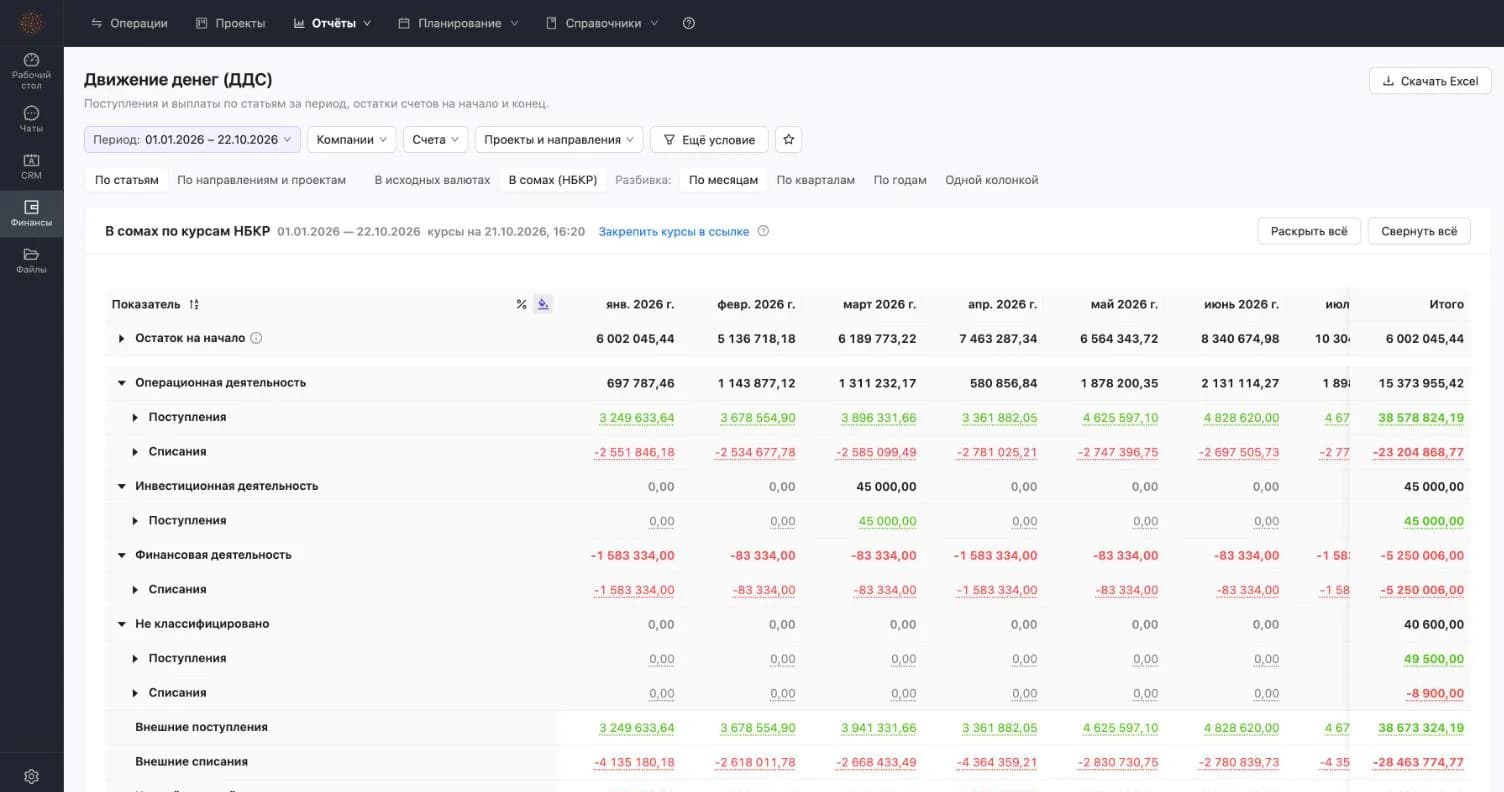Collapse the Операционная деятельность row
This screenshot has height=792, width=1504.
click(121, 383)
